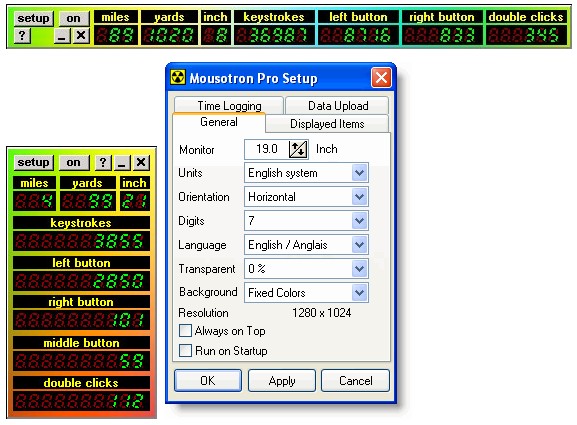Expand the Digits dropdown
The image size is (577, 425).
(x=359, y=221)
